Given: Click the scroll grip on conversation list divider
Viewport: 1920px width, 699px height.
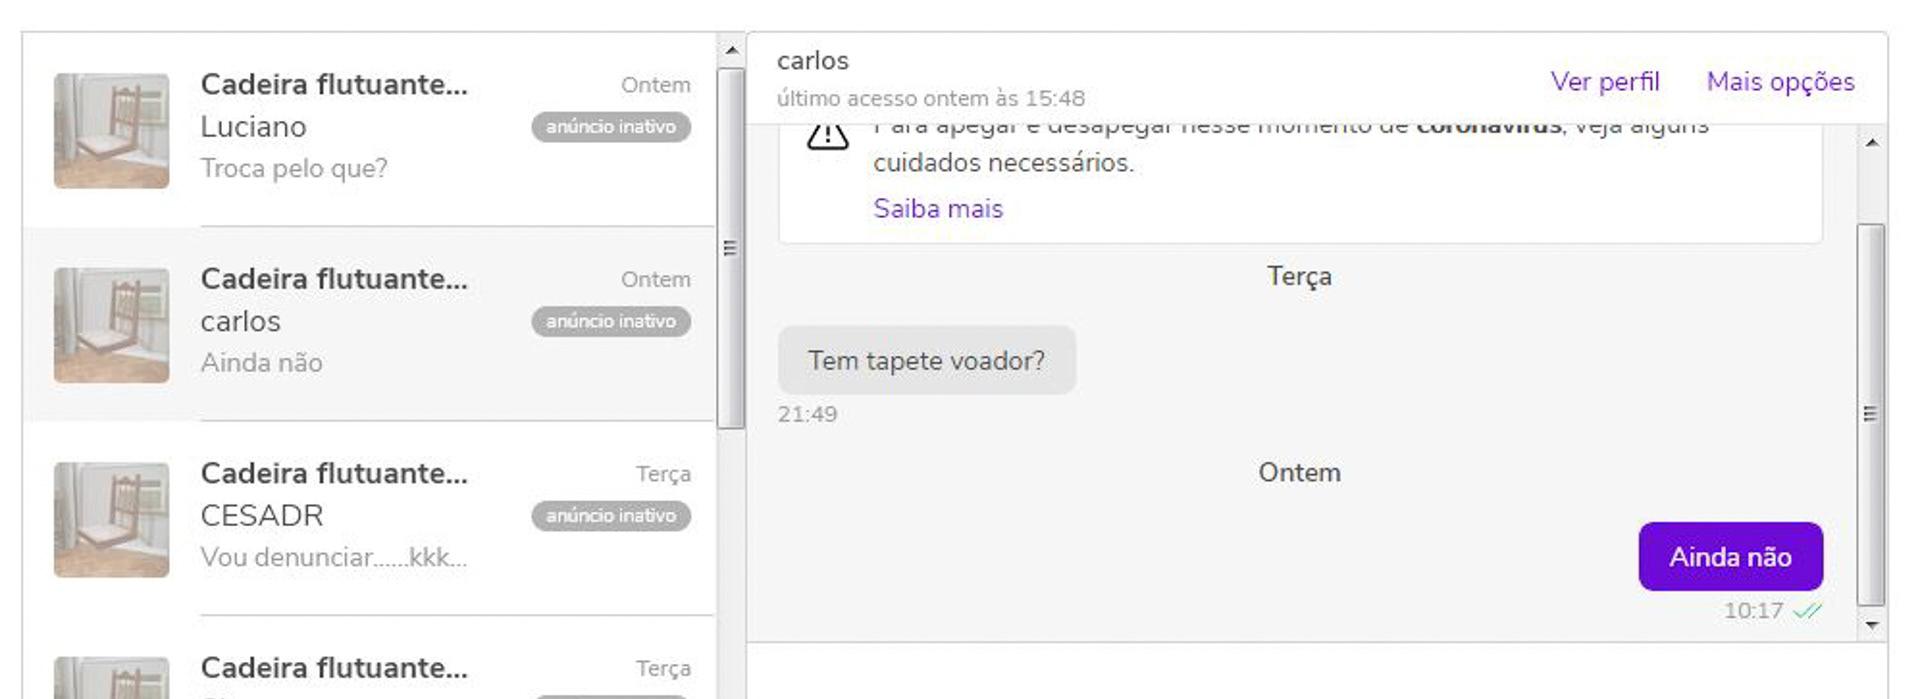Looking at the screenshot, I should coord(729,246).
